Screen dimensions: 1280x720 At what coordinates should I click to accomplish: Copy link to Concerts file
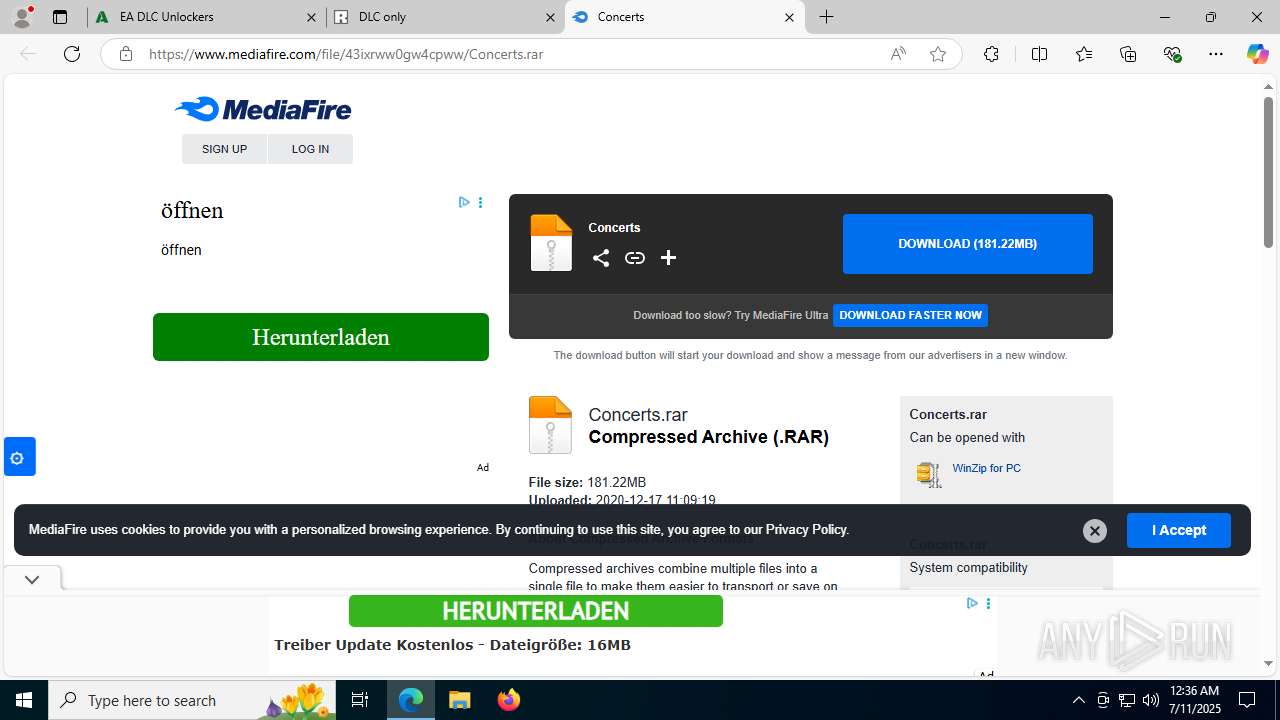tap(635, 258)
